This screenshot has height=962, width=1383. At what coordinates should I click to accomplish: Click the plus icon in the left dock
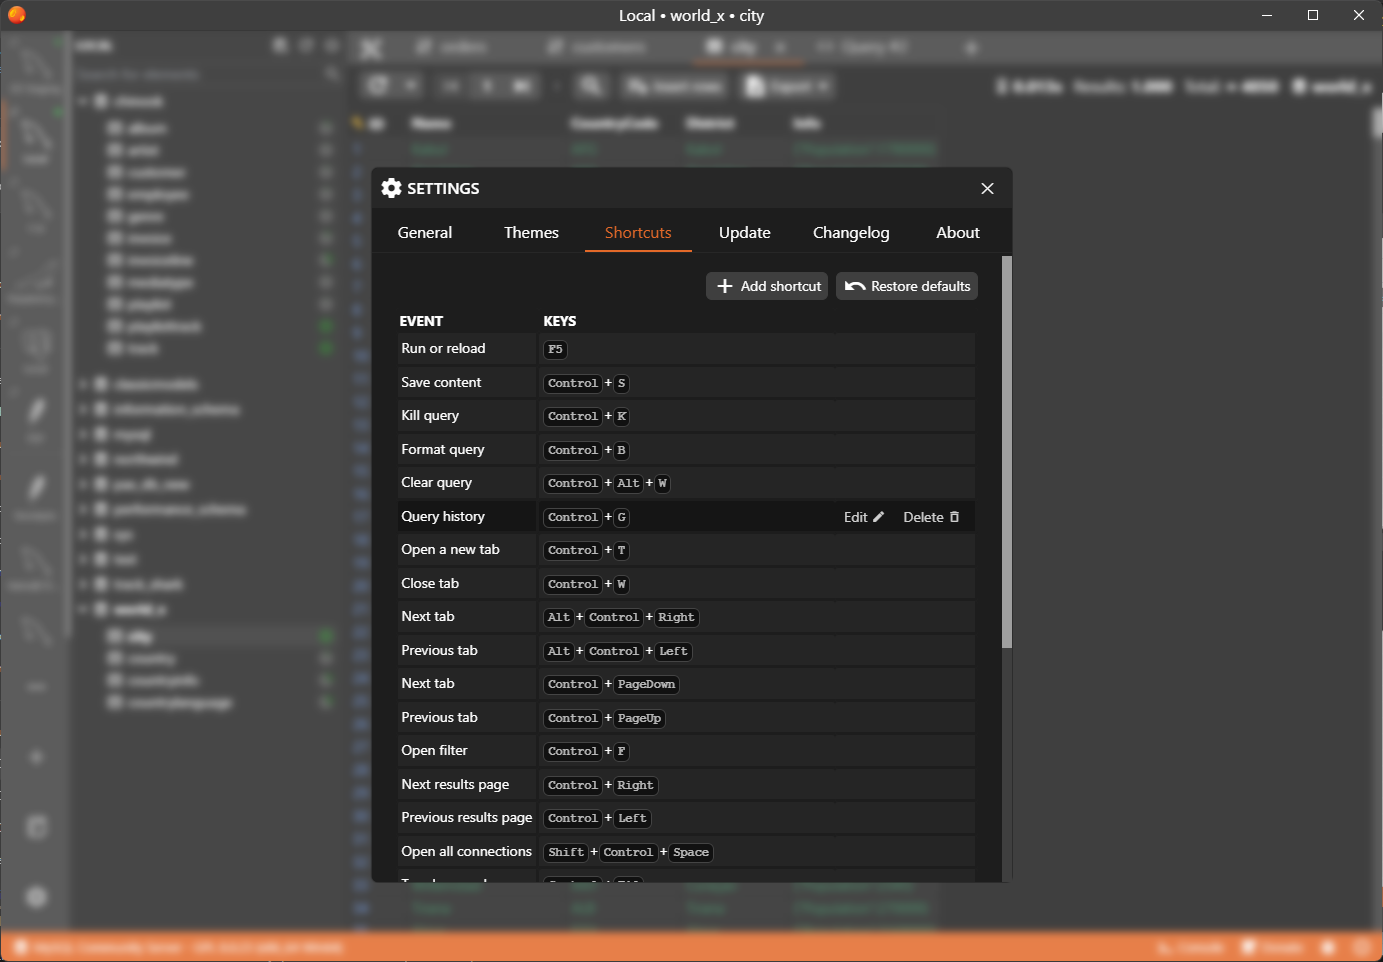tap(35, 757)
